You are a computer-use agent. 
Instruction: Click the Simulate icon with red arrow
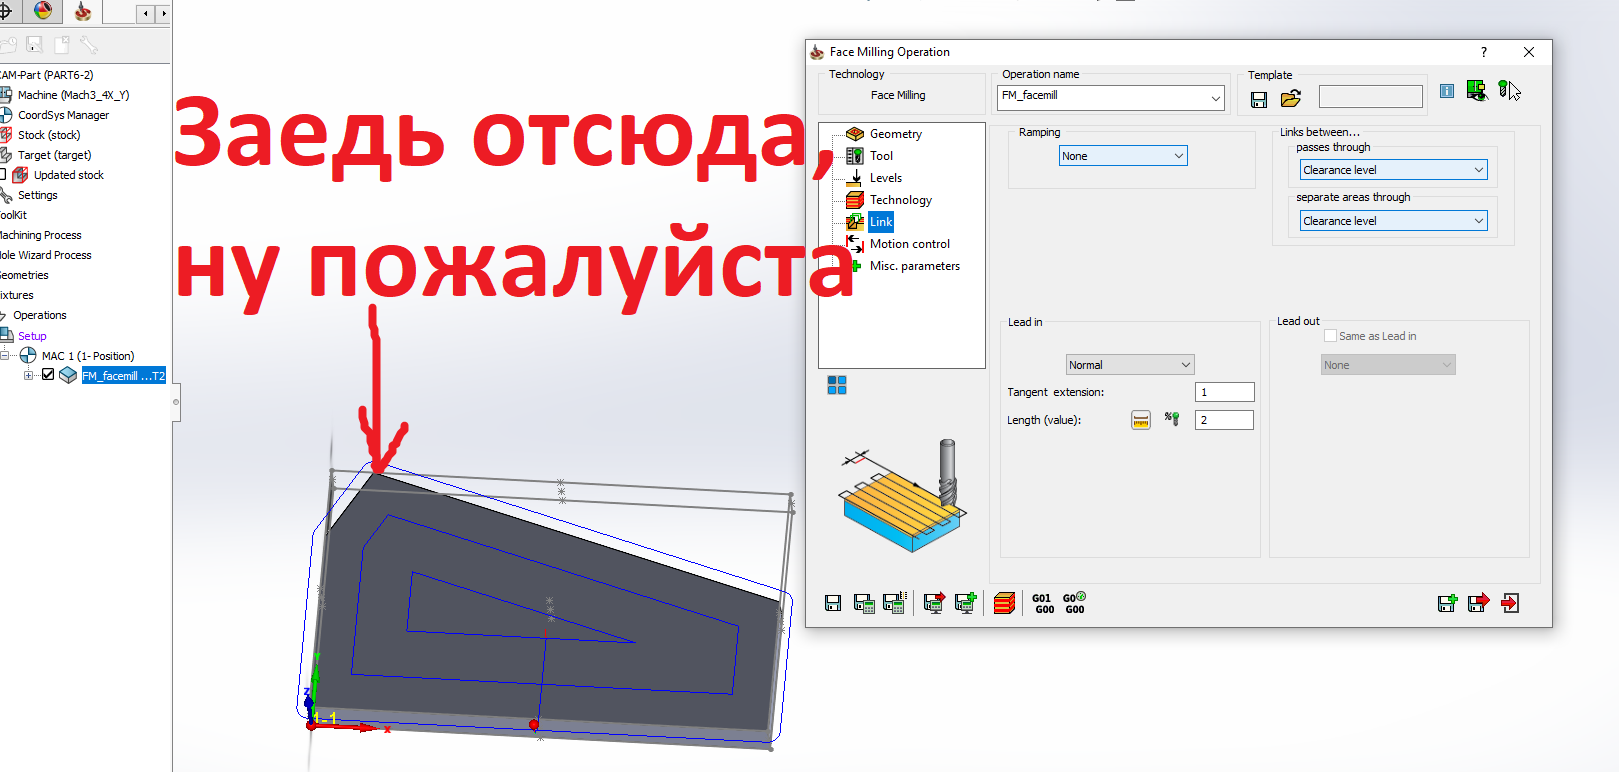pyautogui.click(x=934, y=602)
